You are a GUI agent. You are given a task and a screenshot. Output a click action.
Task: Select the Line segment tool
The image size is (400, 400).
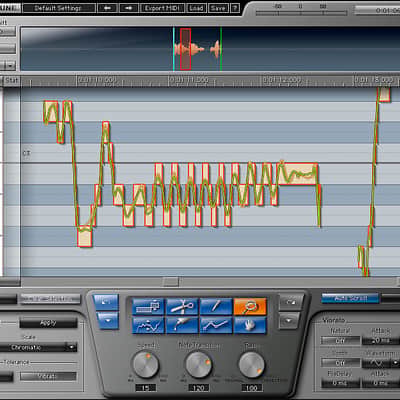216,325
